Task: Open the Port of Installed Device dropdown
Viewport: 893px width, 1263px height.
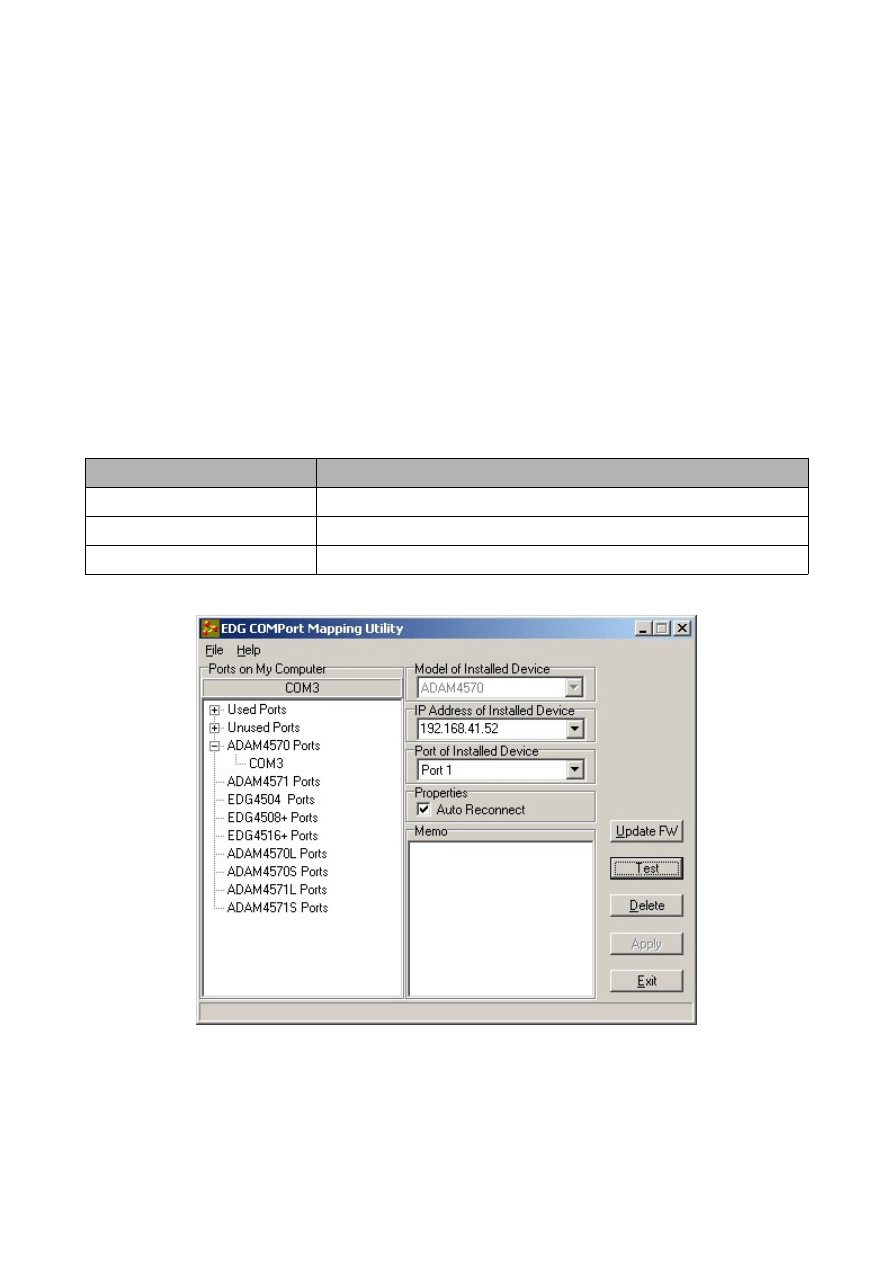Action: point(574,770)
